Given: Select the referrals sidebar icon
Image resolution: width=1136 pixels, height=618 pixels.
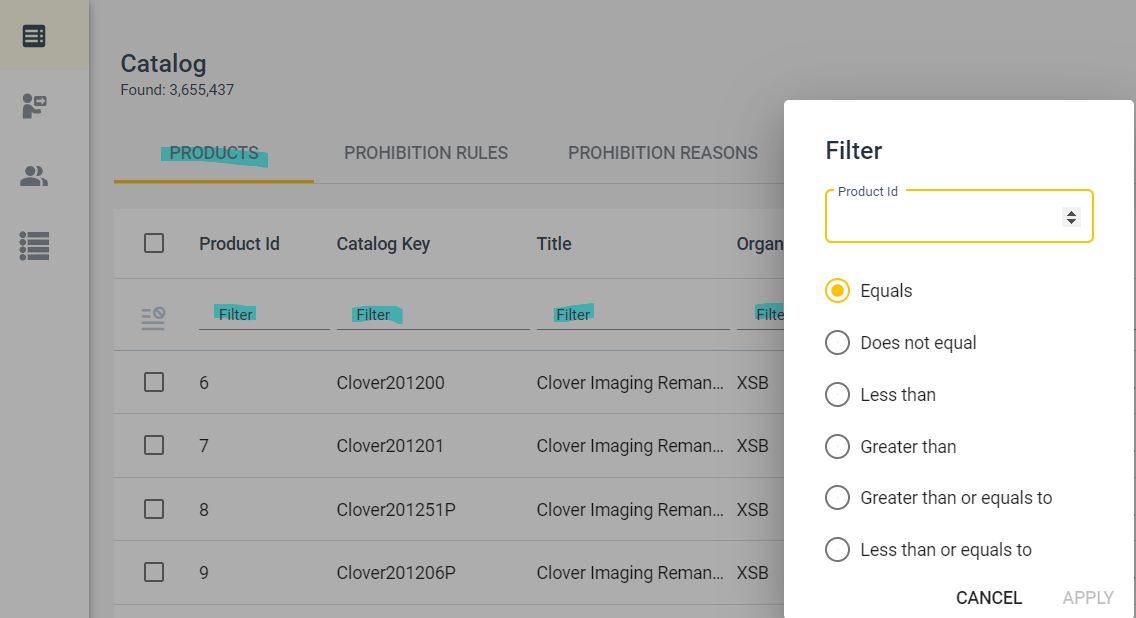Looking at the screenshot, I should [x=33, y=105].
